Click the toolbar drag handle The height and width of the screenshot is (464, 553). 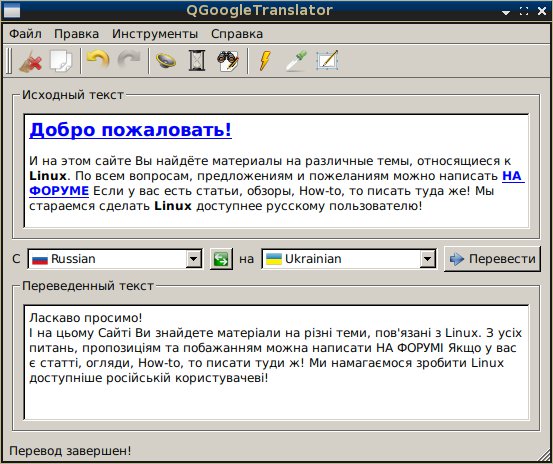pos(9,61)
